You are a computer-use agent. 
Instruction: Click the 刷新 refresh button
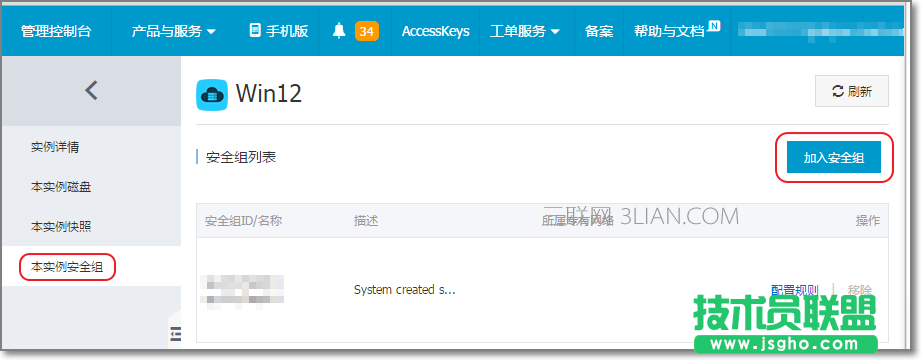852,91
